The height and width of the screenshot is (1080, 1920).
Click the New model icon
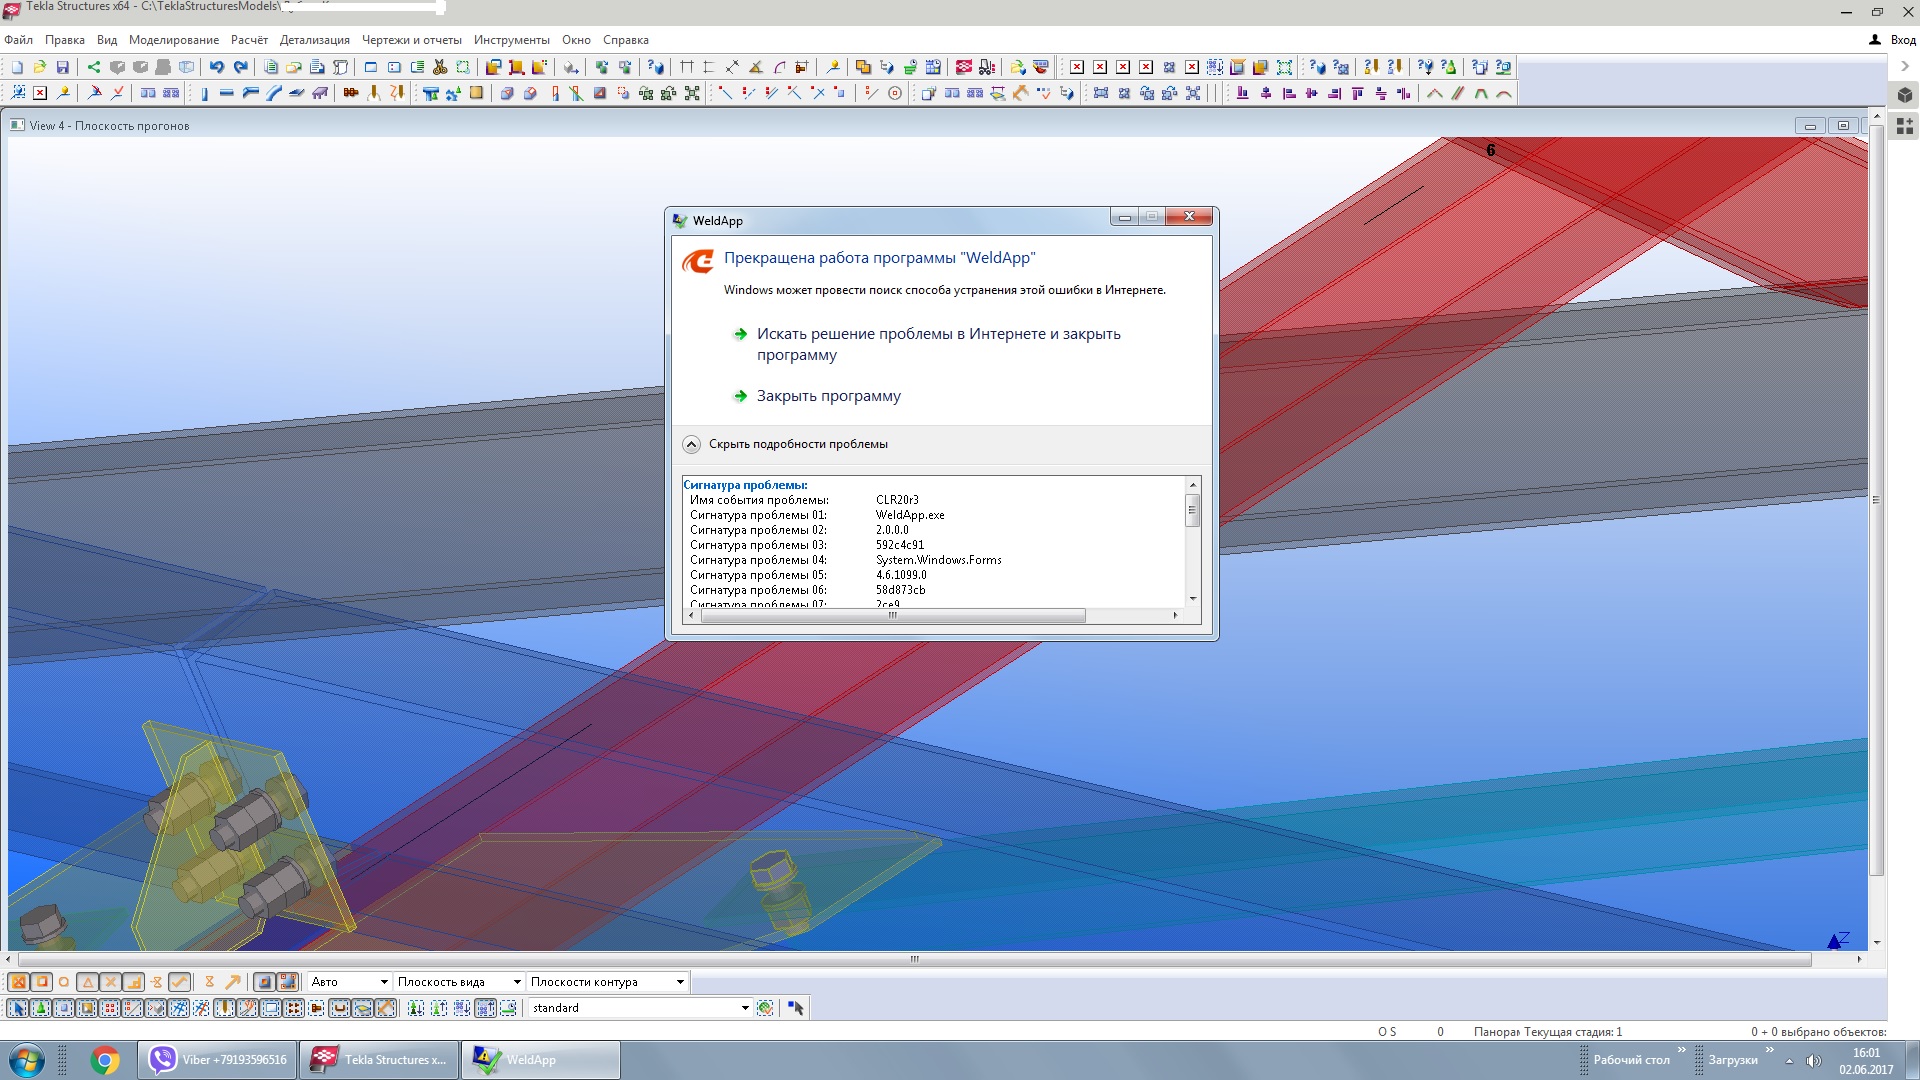tap(17, 67)
